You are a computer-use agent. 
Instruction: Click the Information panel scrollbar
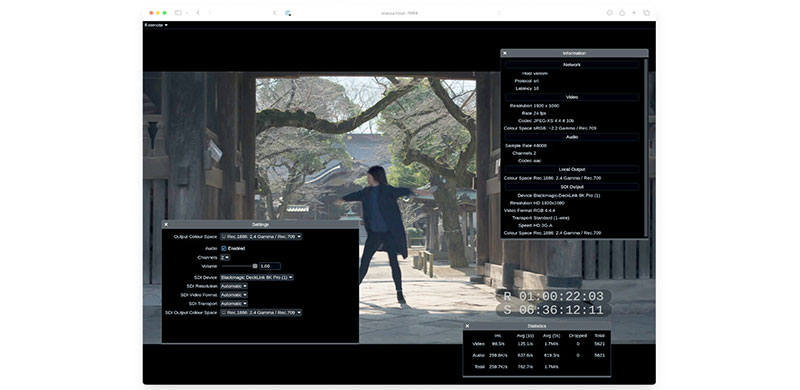[646, 148]
